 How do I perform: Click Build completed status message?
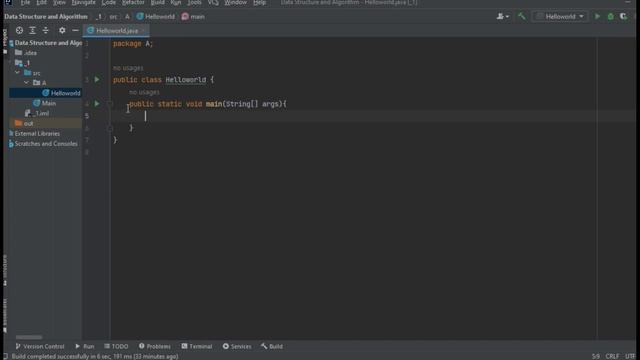(x=95, y=356)
